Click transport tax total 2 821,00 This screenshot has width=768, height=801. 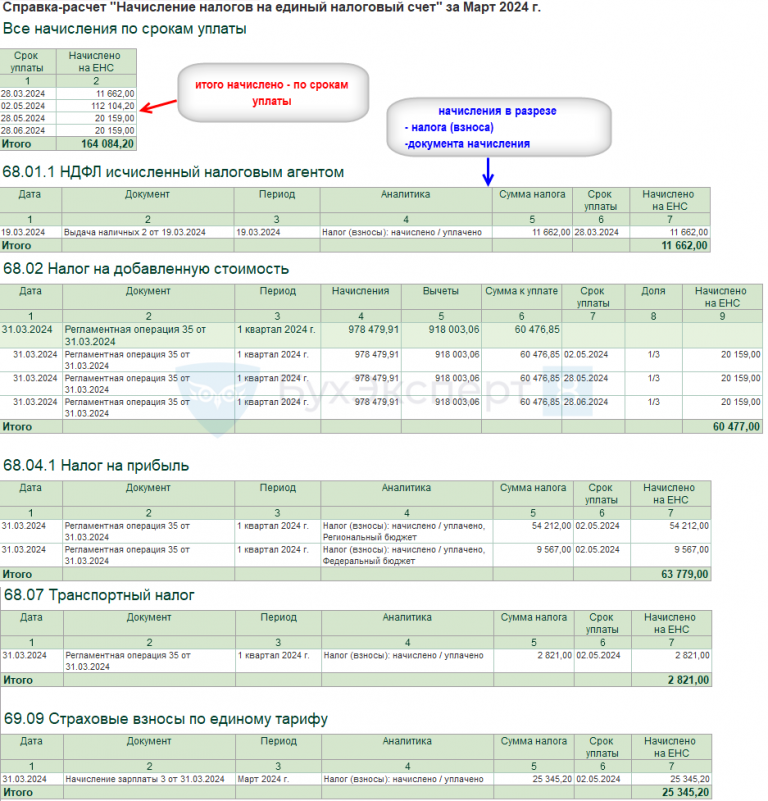coord(688,680)
